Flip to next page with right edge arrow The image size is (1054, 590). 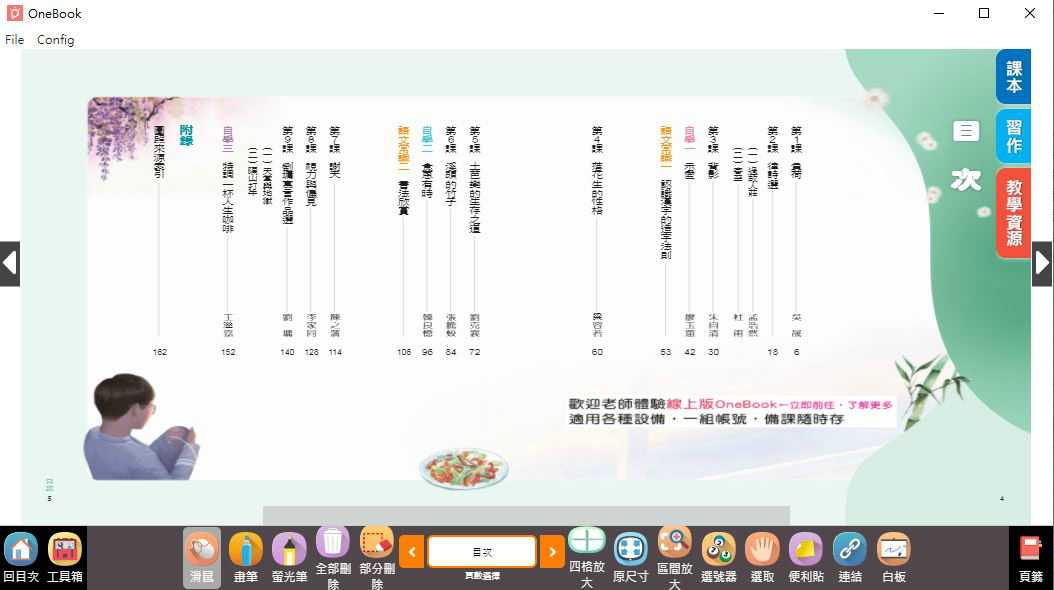click(1043, 263)
